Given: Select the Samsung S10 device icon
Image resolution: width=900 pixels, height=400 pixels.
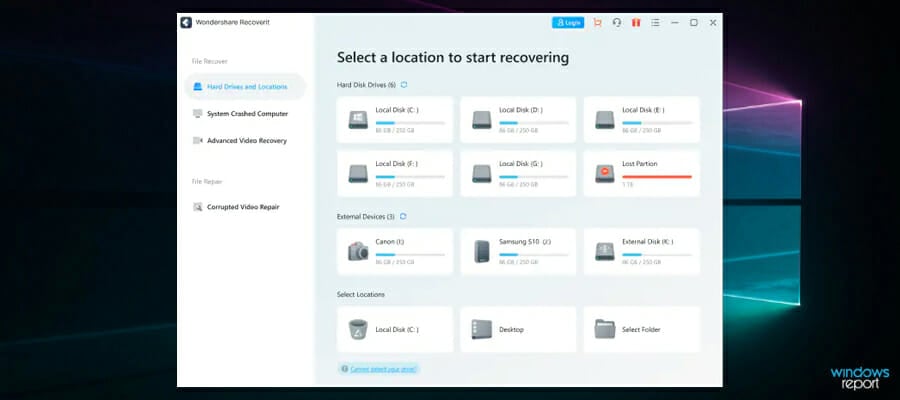Looking at the screenshot, I should pyautogui.click(x=482, y=251).
